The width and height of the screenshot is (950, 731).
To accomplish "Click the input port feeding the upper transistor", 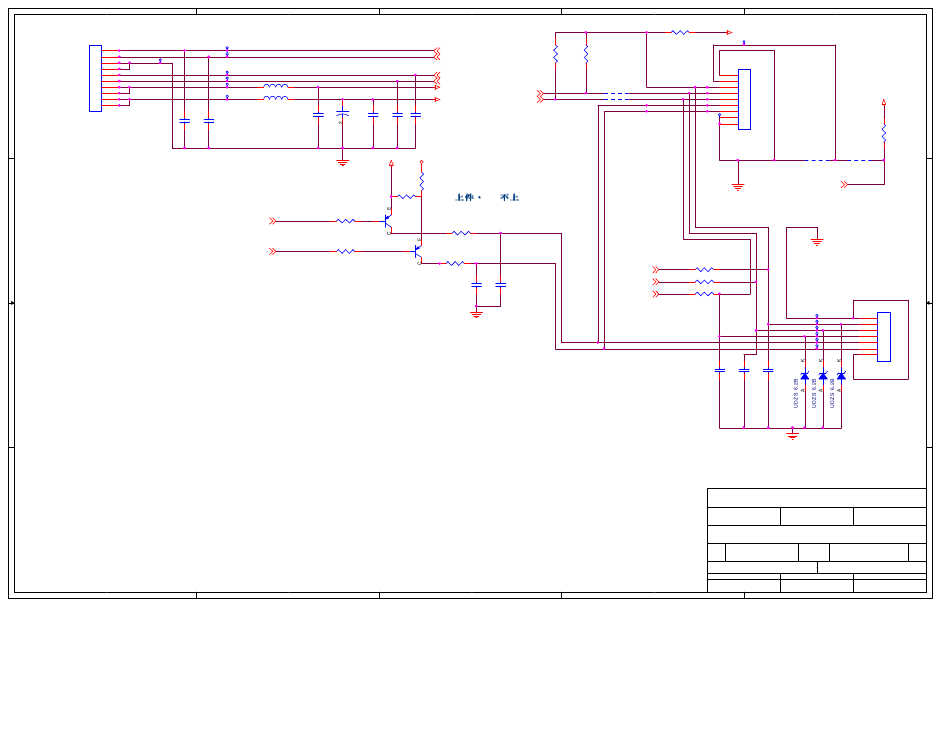I will (x=273, y=221).
